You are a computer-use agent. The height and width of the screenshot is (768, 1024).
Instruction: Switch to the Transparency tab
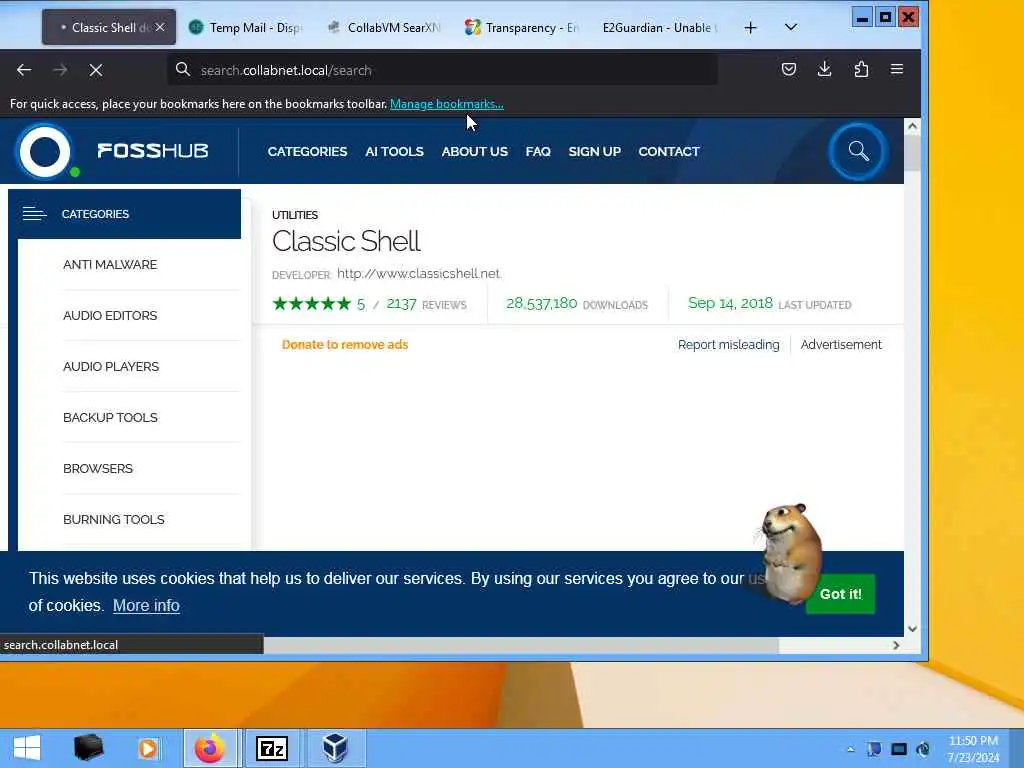coord(522,27)
